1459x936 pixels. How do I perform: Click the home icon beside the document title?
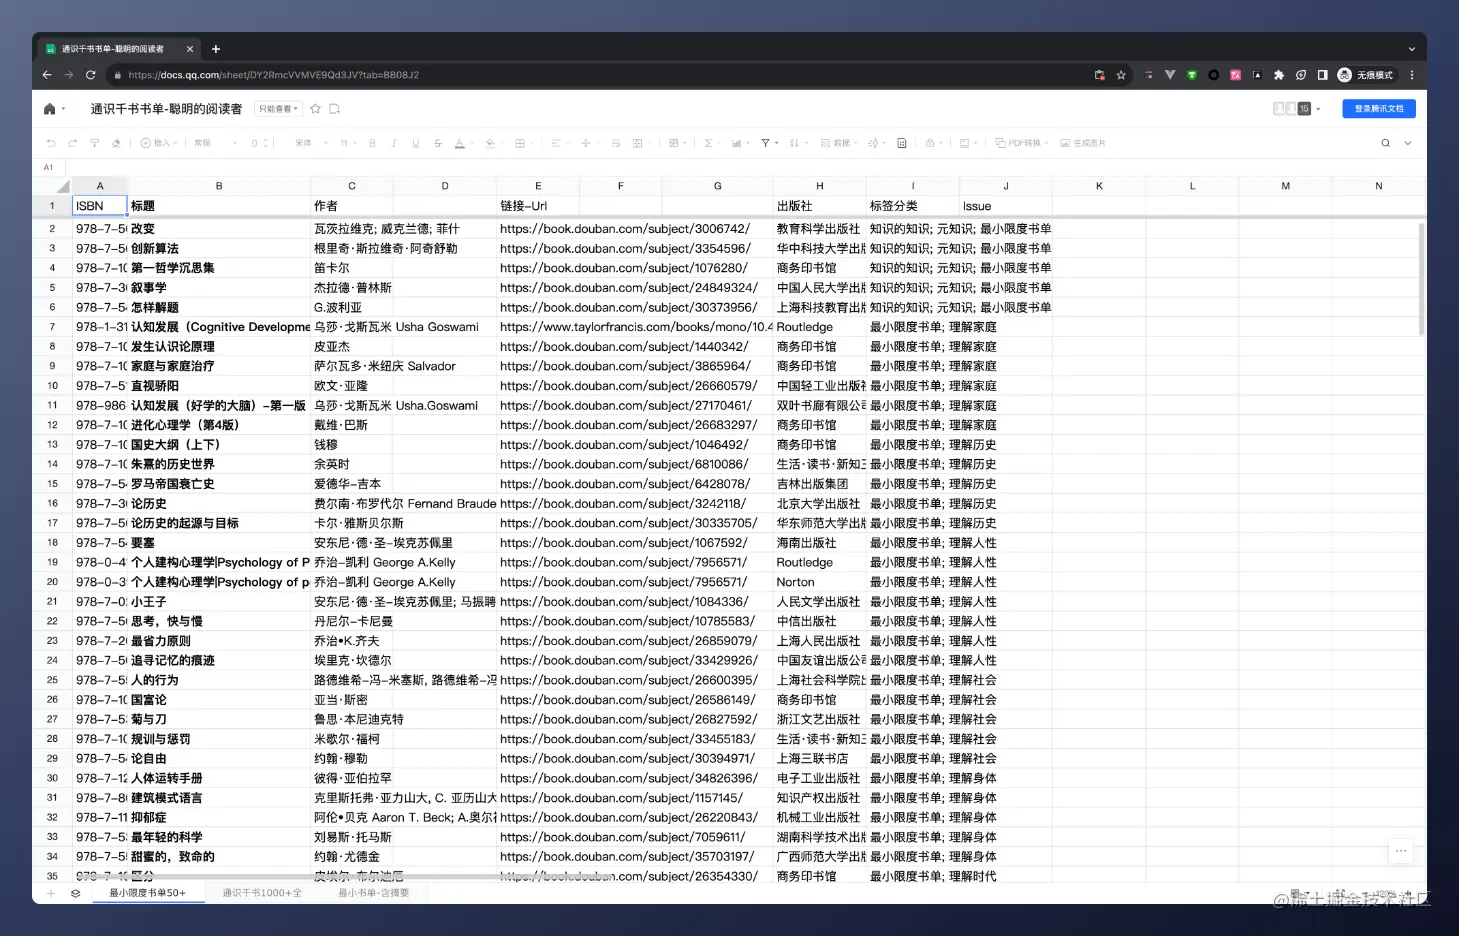pyautogui.click(x=49, y=109)
